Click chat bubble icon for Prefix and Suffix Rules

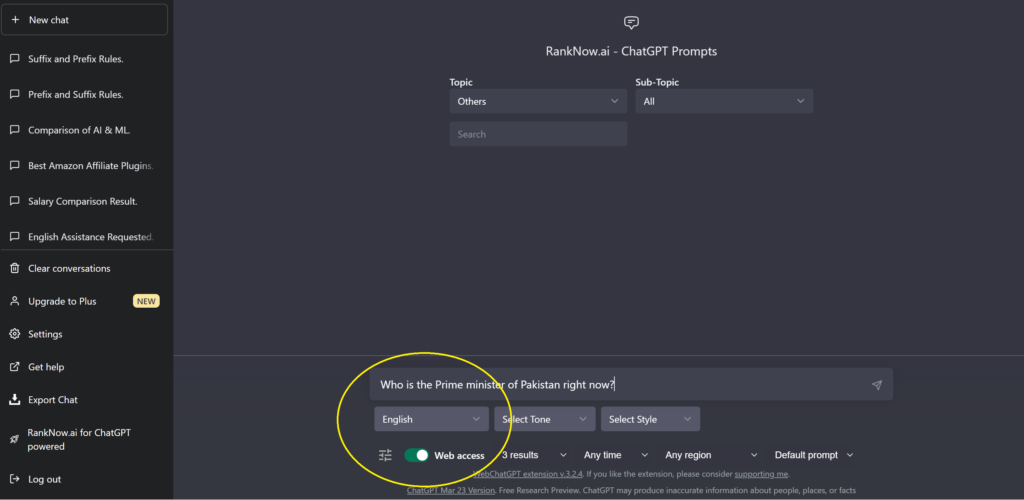pyautogui.click(x=14, y=95)
